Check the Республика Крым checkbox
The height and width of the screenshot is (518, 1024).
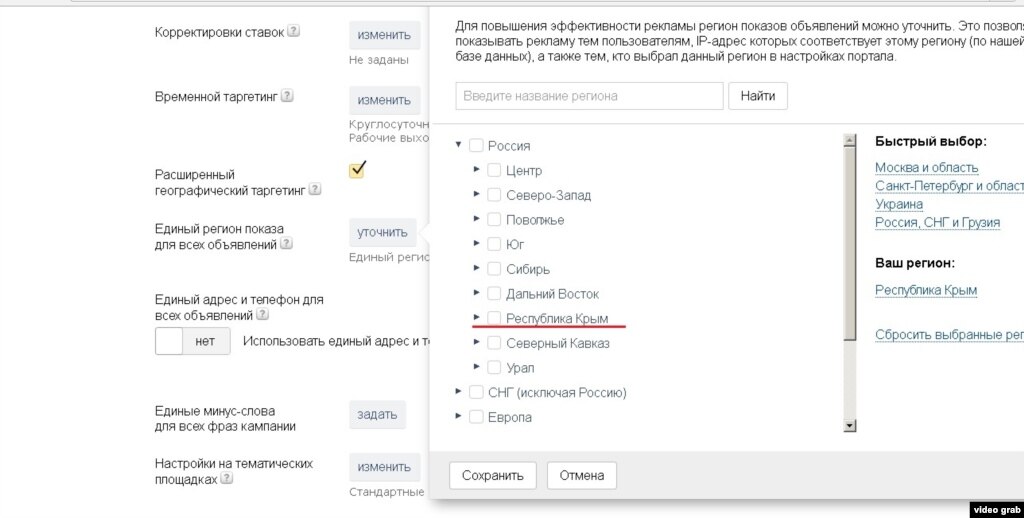click(x=494, y=318)
